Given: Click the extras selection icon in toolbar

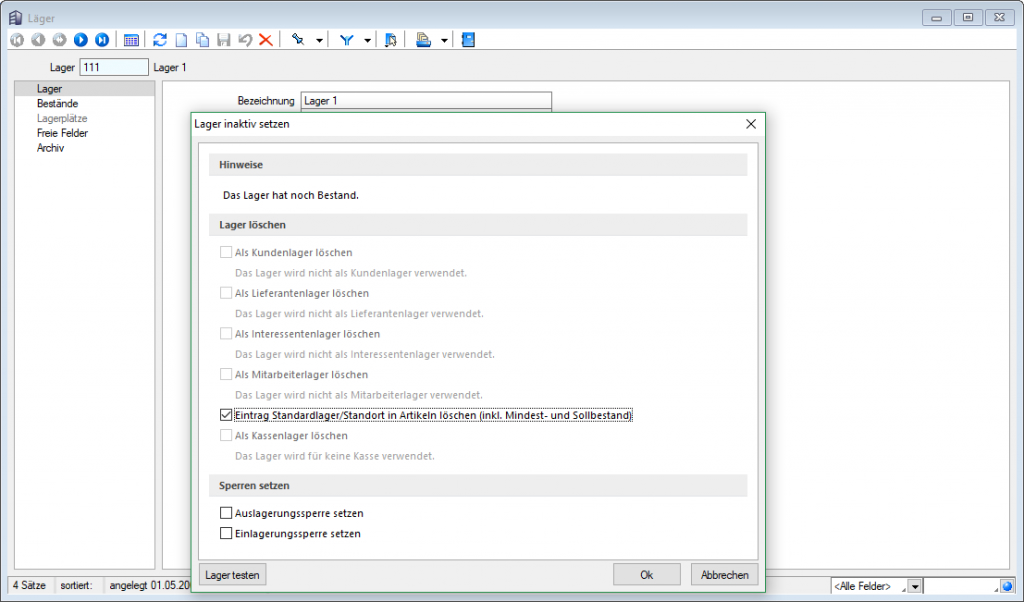Looking at the screenshot, I should pos(391,40).
